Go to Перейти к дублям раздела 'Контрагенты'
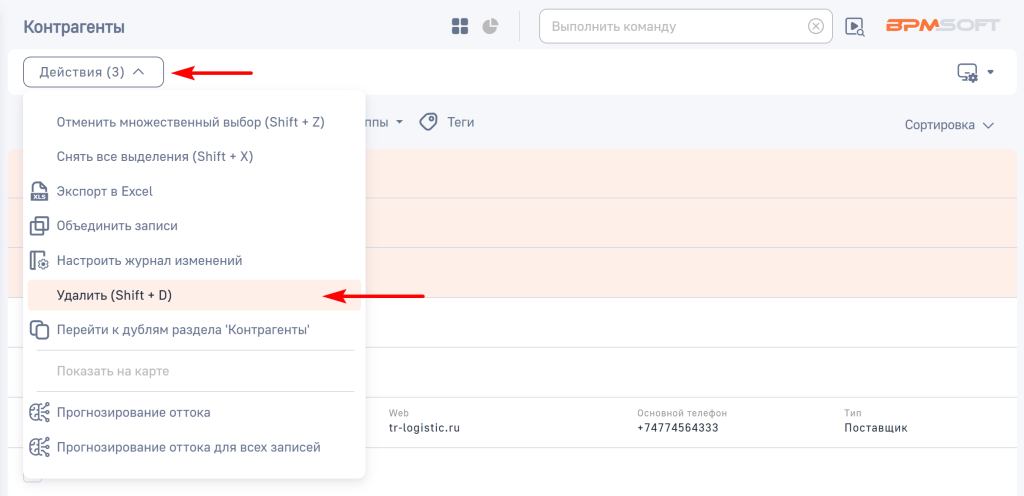 click(183, 329)
